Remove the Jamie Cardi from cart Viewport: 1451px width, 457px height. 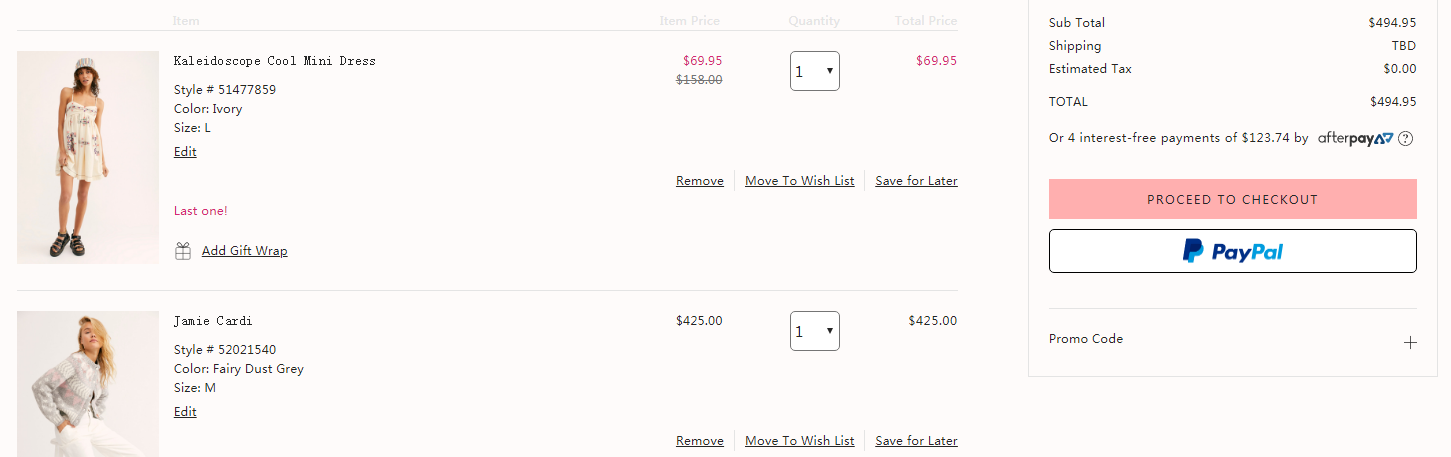tap(700, 441)
